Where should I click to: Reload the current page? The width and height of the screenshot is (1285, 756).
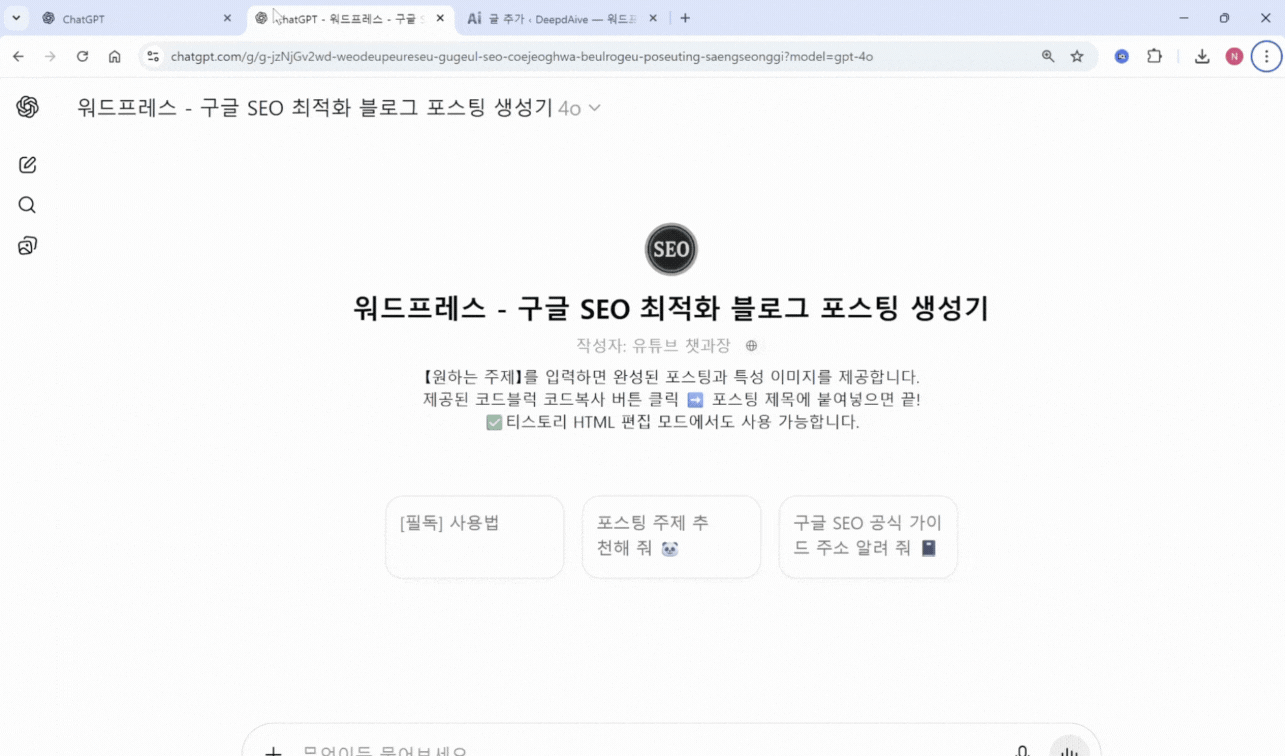point(82,57)
